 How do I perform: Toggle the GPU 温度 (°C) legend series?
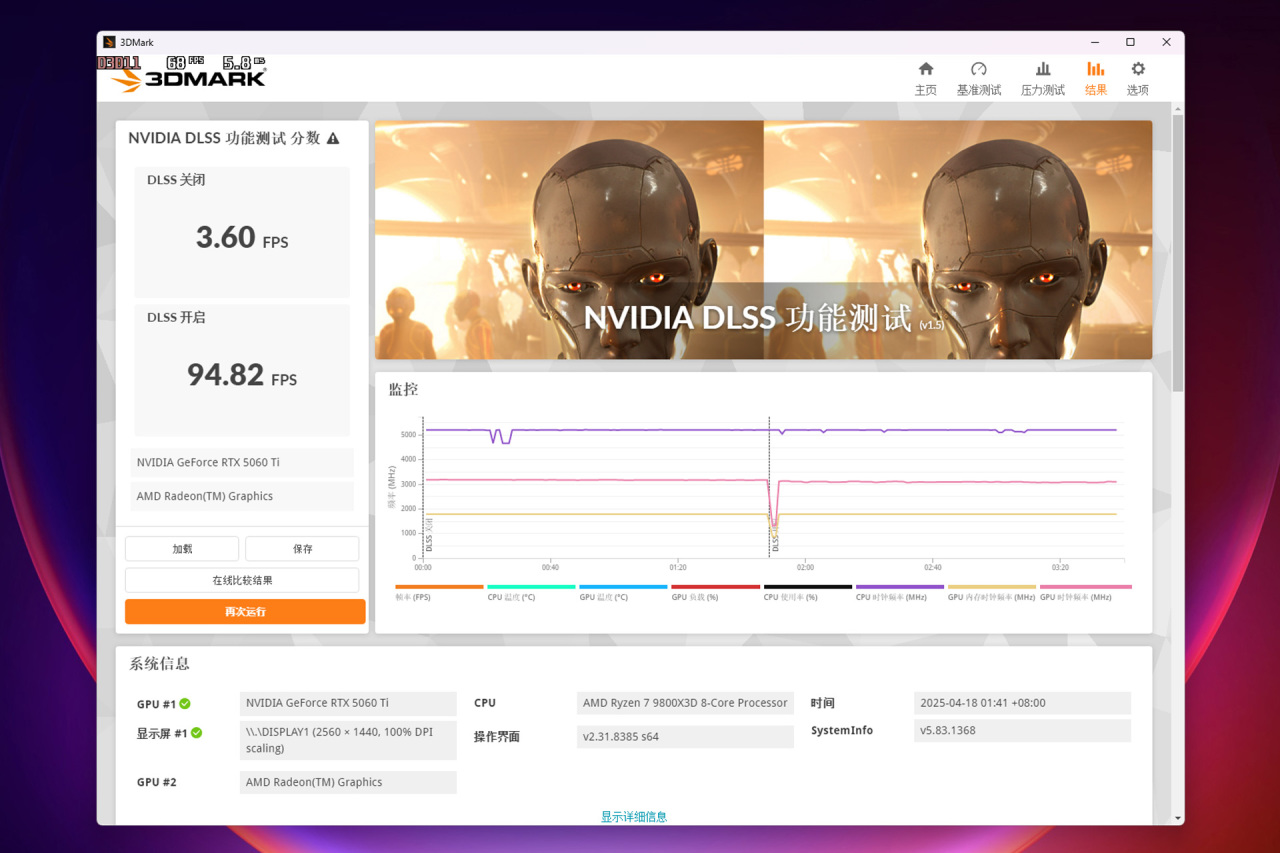(x=623, y=593)
